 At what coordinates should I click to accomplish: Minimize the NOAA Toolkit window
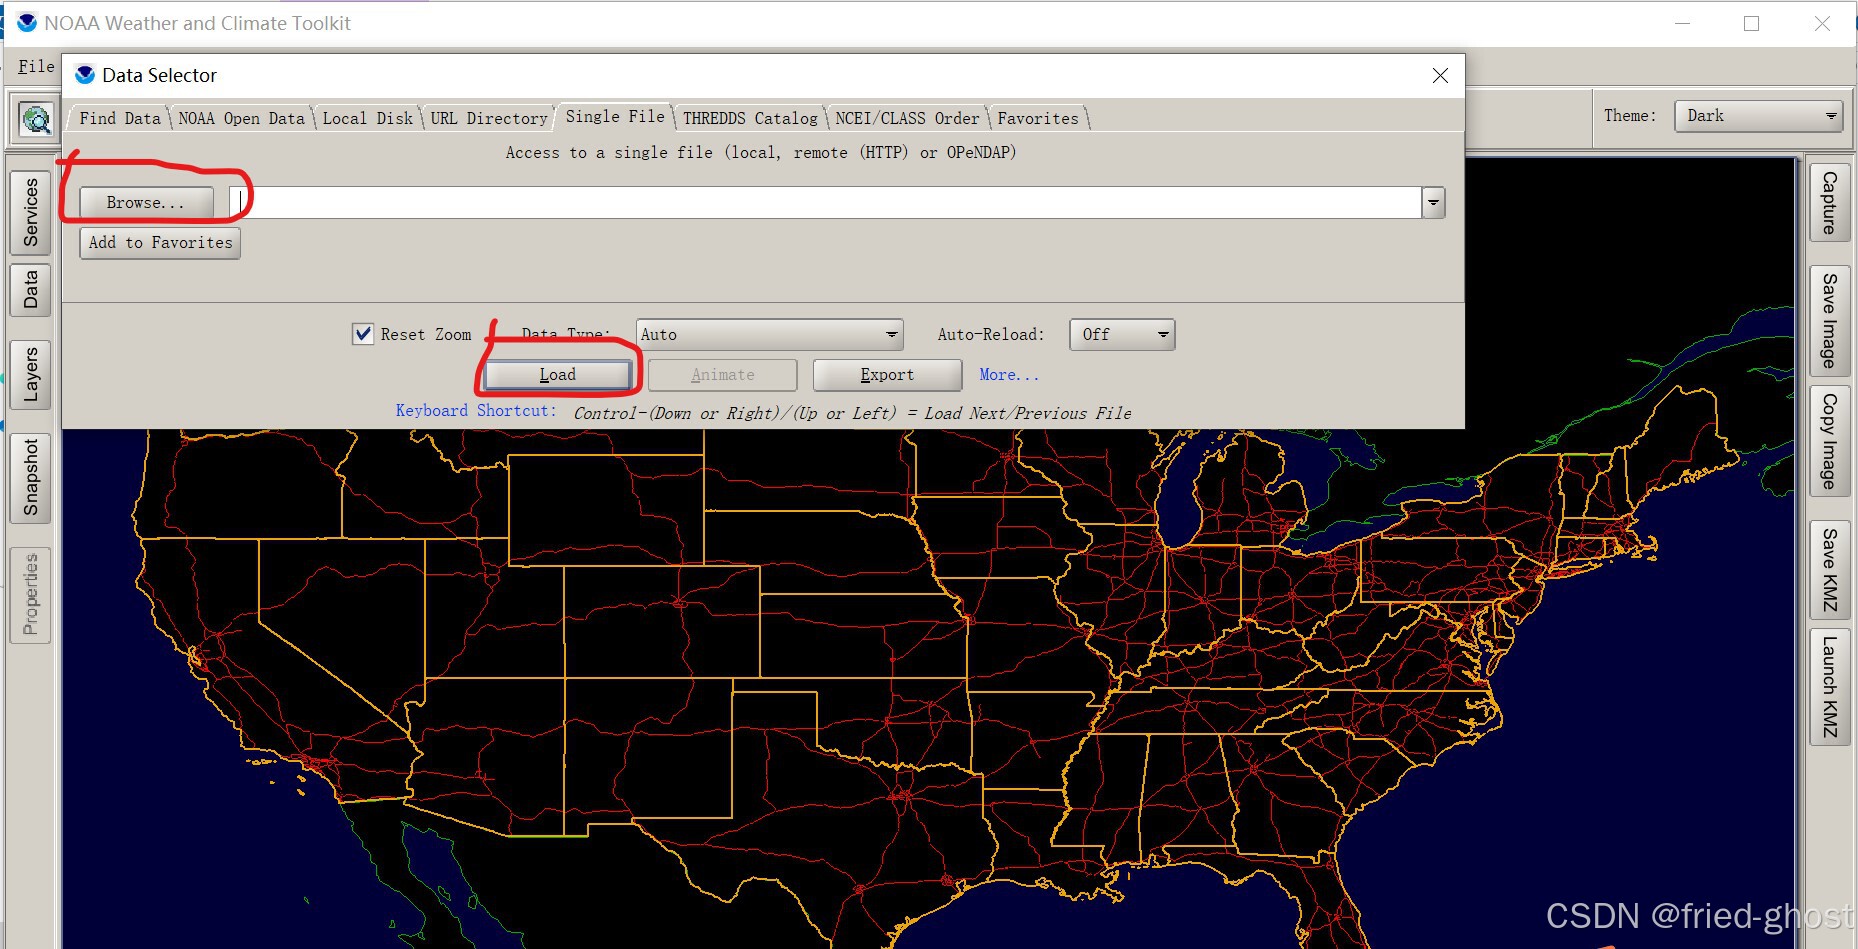click(x=1683, y=23)
